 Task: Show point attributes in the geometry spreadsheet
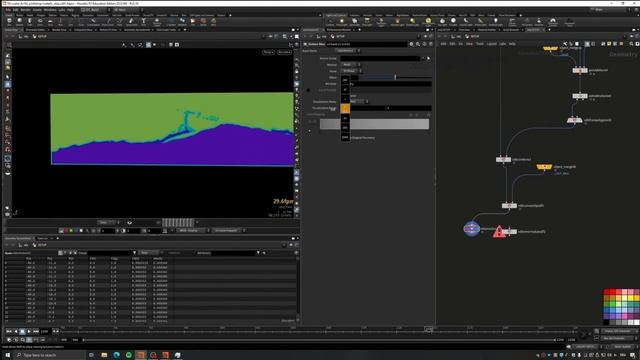point(60,253)
